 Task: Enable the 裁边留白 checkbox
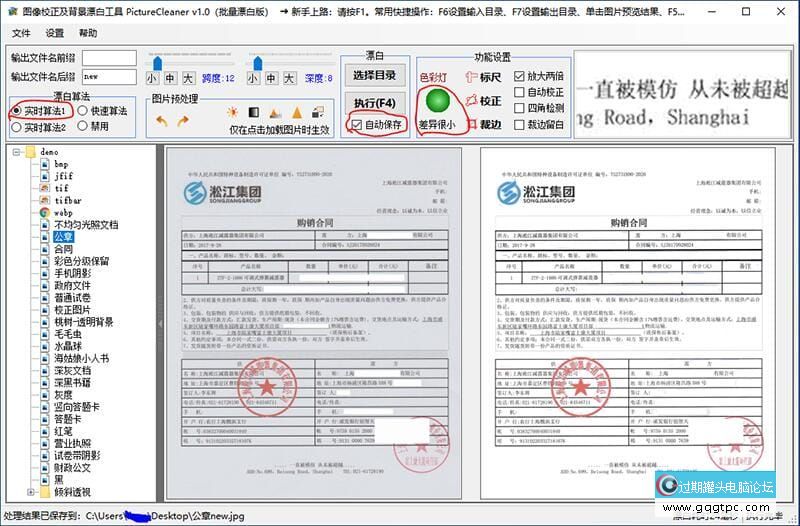point(519,124)
